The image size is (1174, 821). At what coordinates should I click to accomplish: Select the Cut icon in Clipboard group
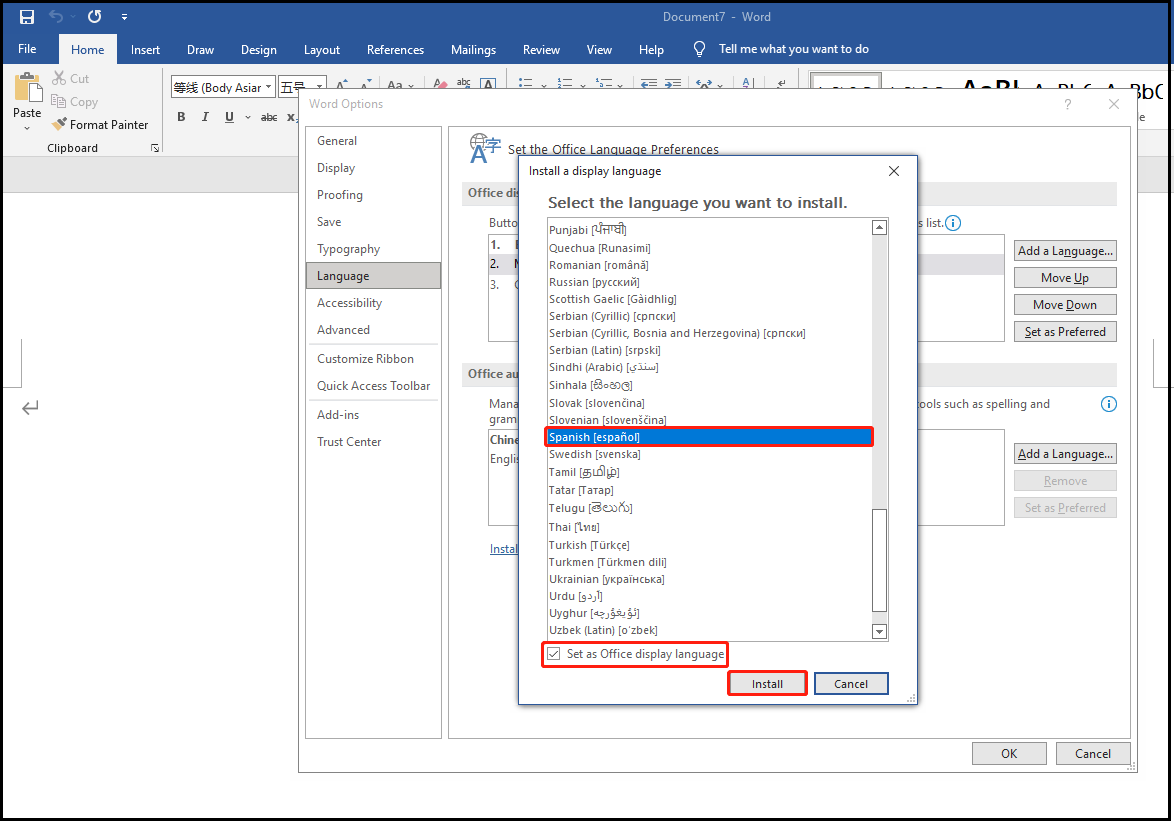(x=58, y=78)
